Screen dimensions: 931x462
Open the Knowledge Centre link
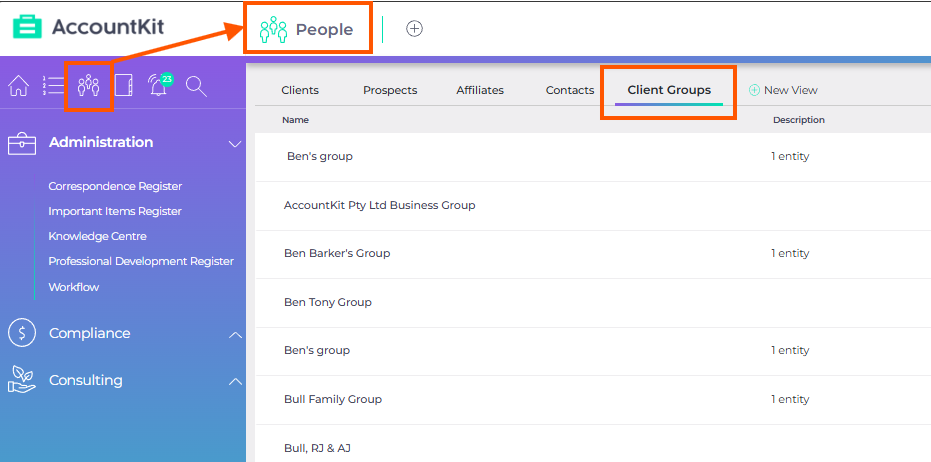(97, 236)
